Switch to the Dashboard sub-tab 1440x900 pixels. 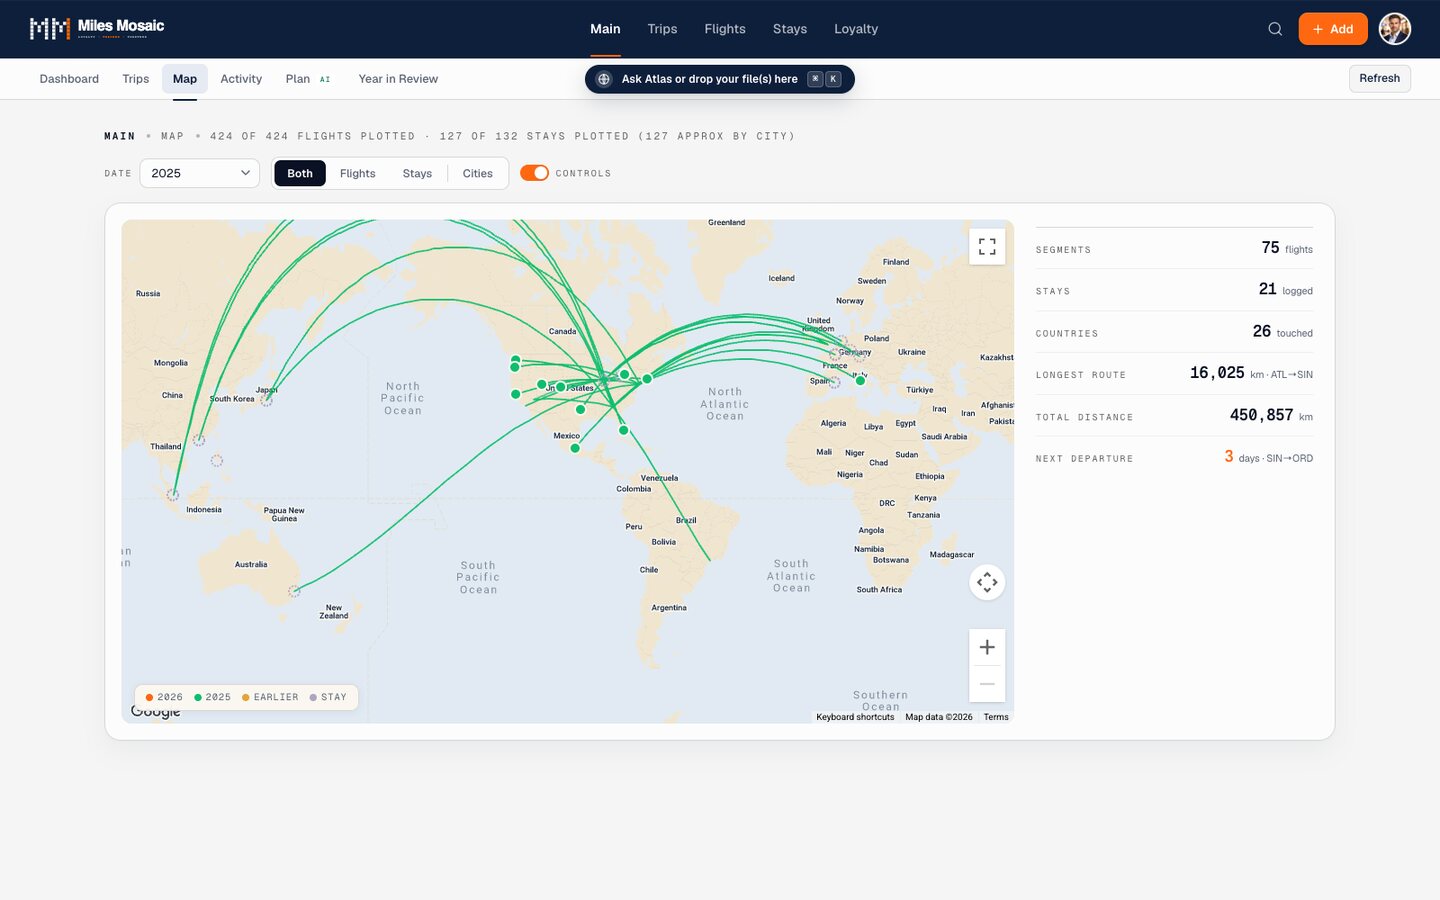pyautogui.click(x=69, y=79)
